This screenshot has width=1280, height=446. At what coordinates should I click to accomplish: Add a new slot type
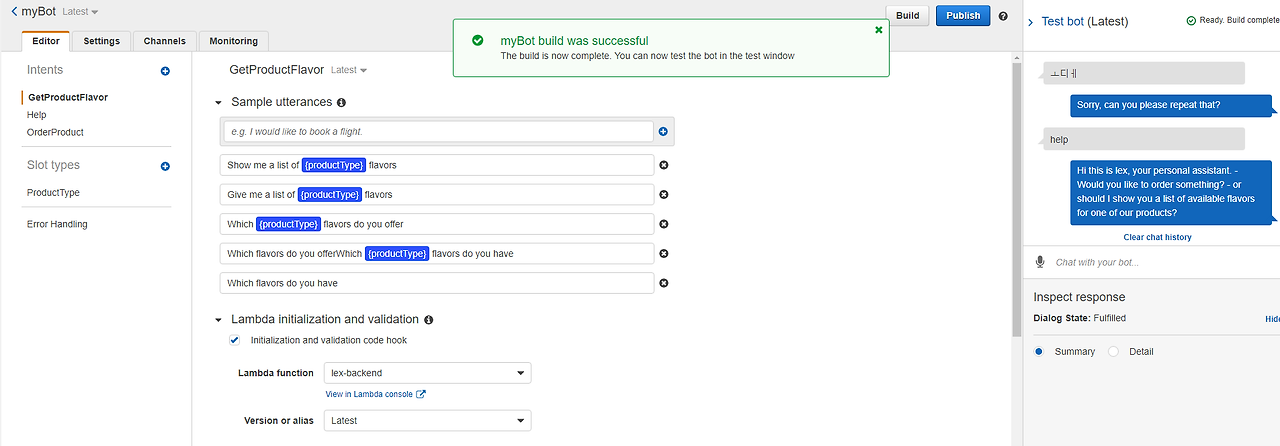click(165, 166)
